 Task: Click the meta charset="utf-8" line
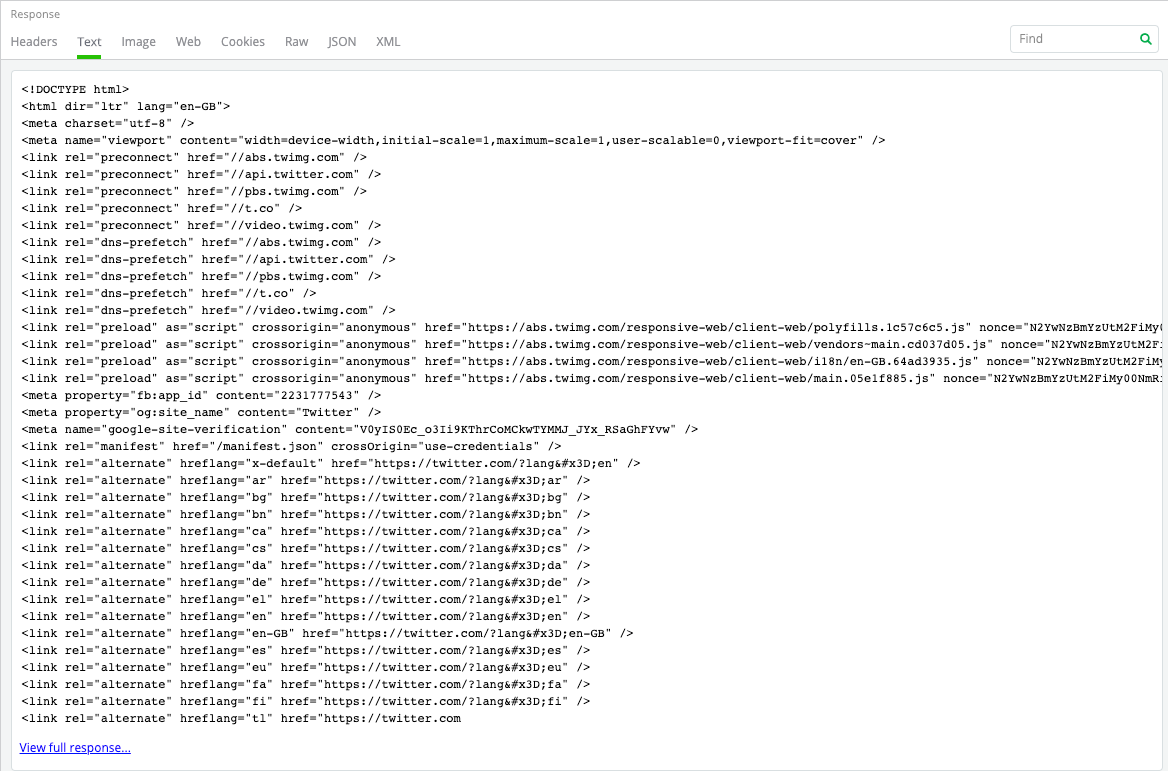pos(108,124)
